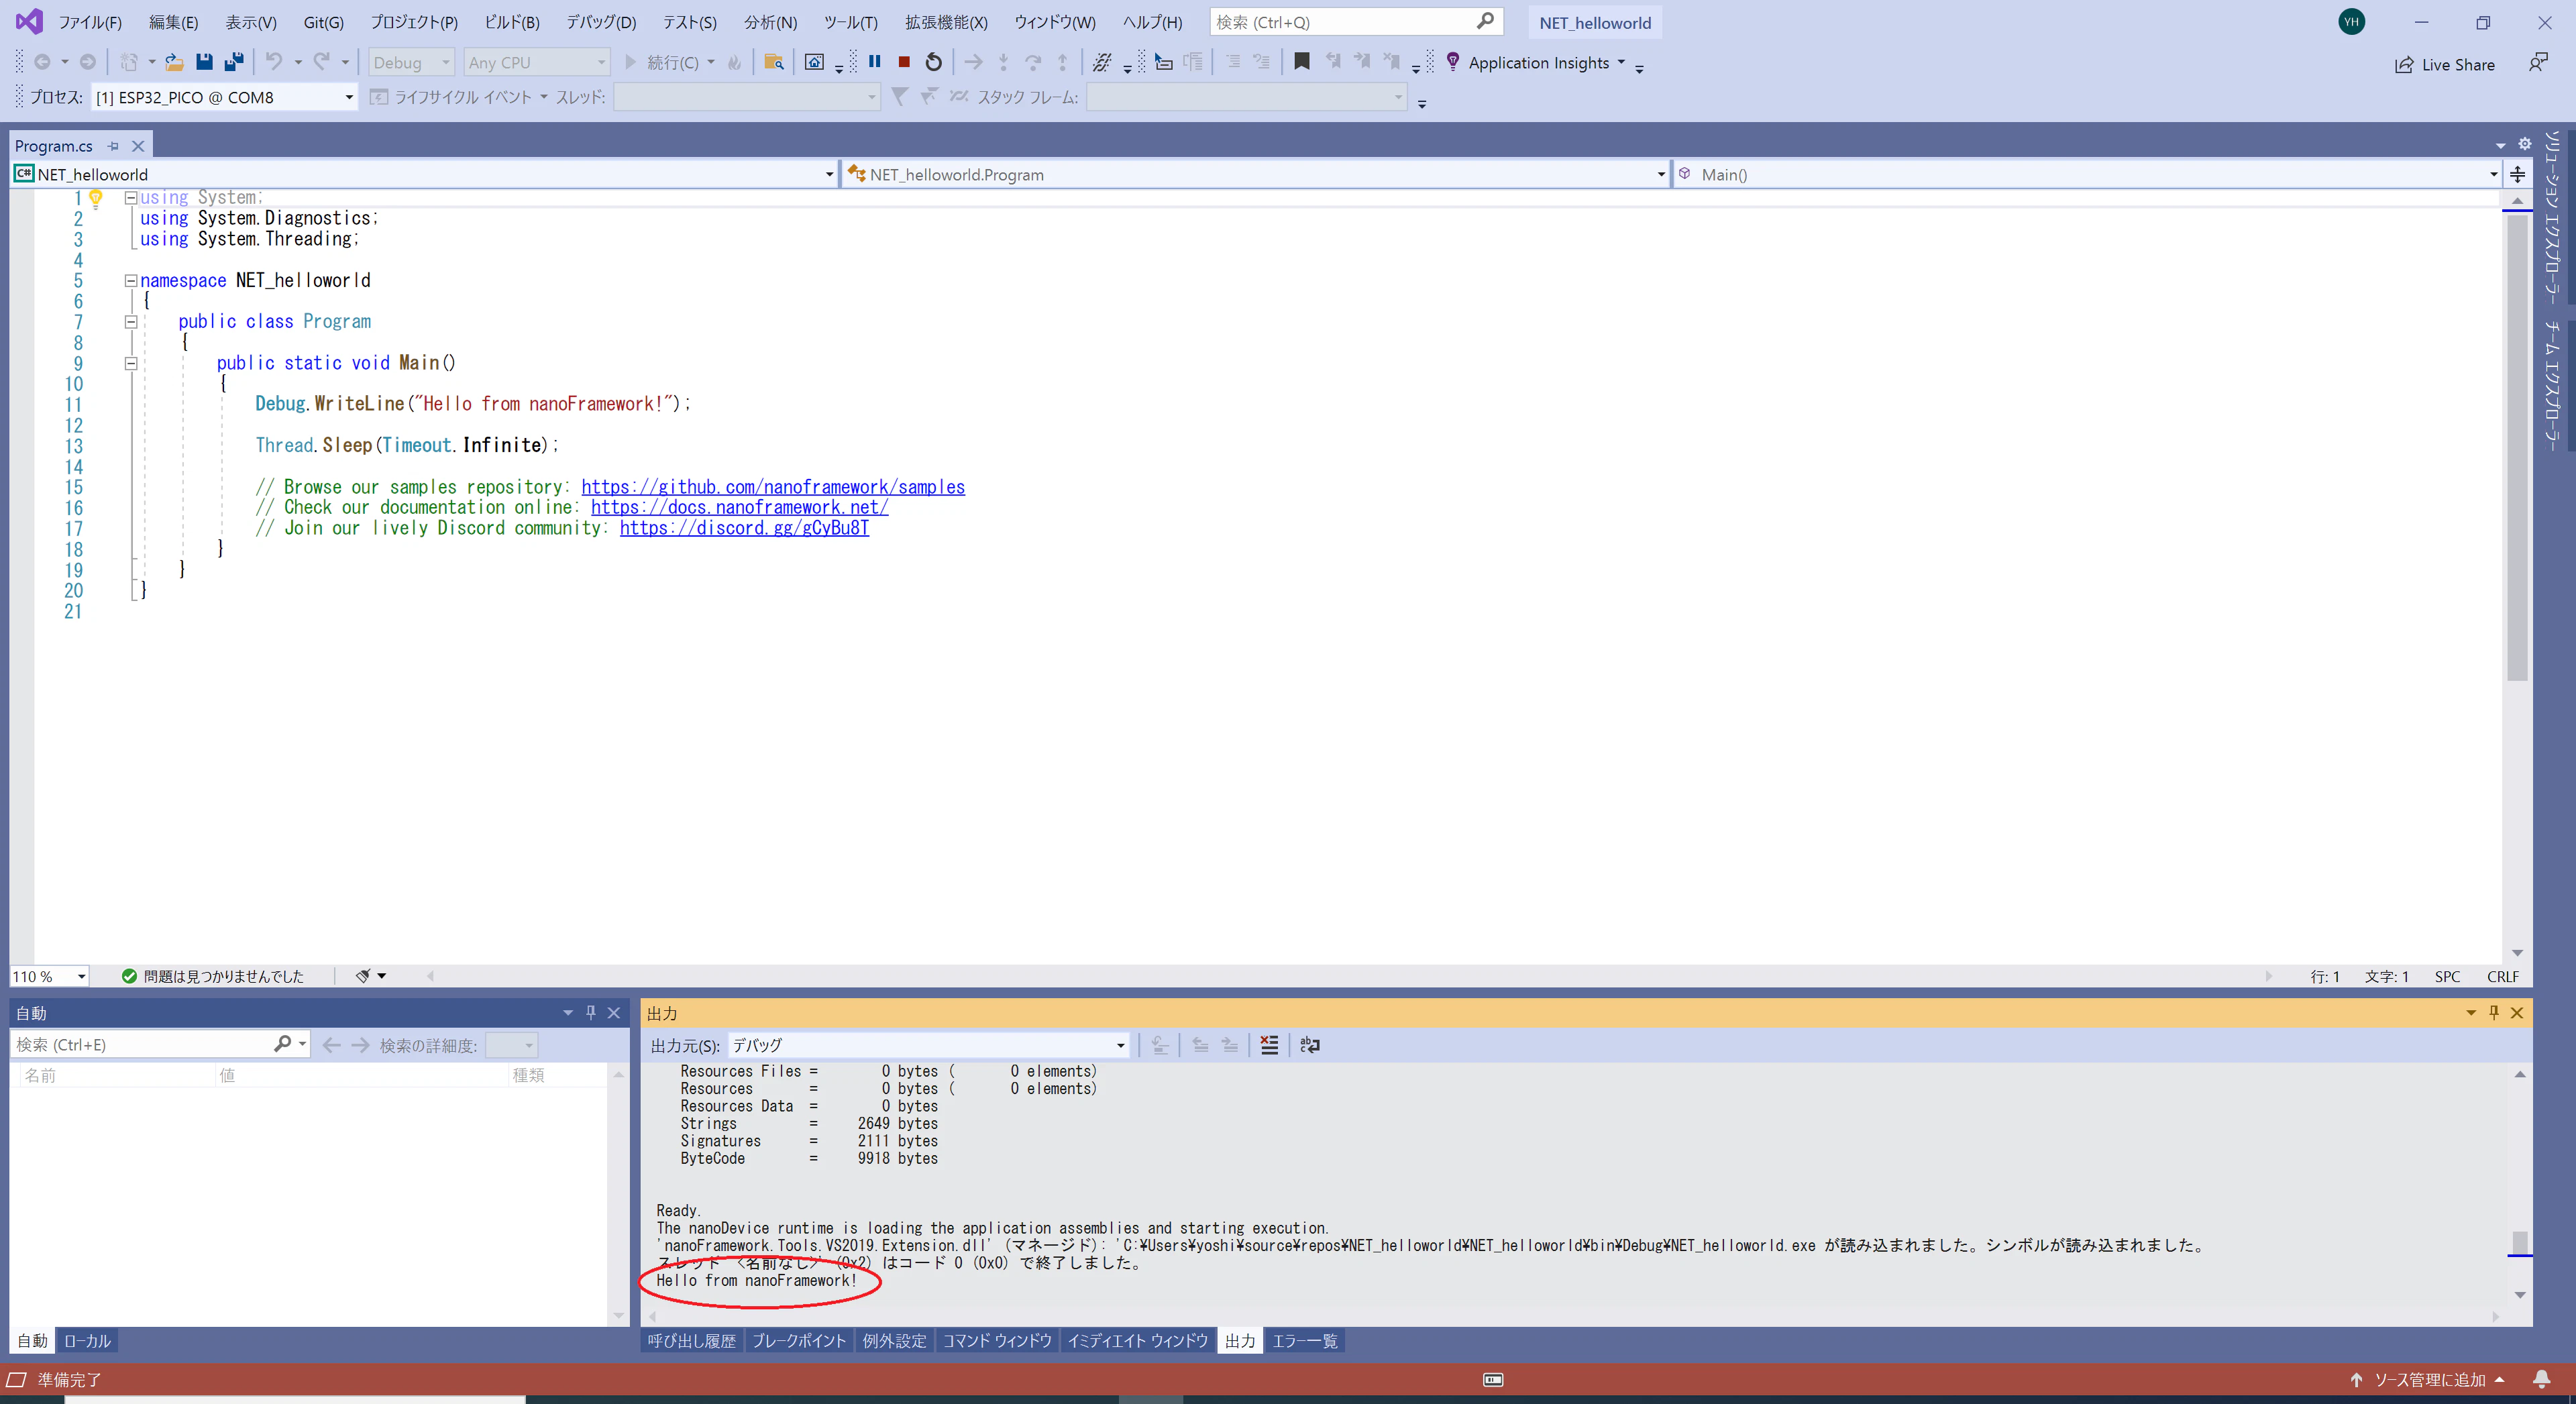The width and height of the screenshot is (2576, 1404).
Task: Open the Live Share button
Action: point(2444,64)
